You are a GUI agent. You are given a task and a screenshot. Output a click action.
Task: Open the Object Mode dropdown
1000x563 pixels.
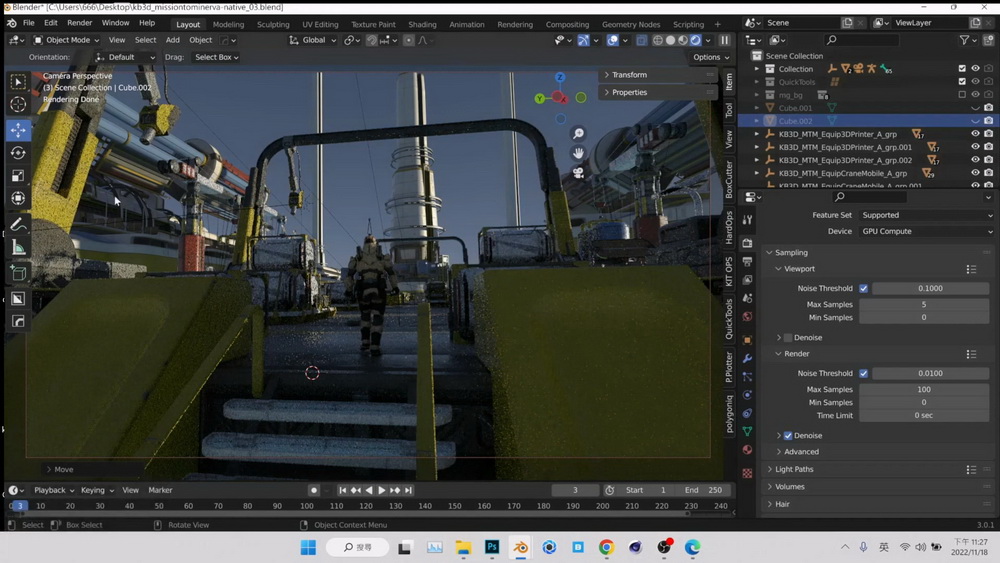pos(66,40)
